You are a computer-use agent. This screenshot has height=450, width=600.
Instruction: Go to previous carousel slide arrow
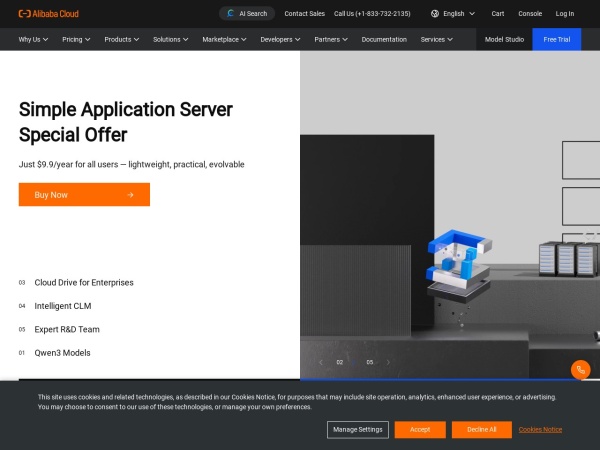tap(321, 362)
